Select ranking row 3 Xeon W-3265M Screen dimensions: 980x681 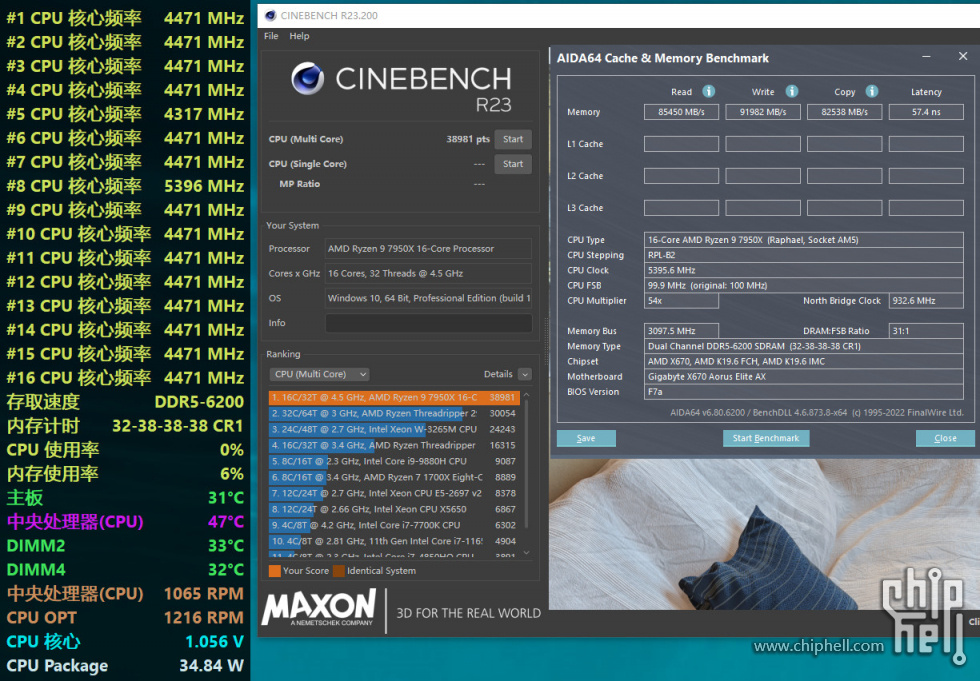click(x=394, y=429)
